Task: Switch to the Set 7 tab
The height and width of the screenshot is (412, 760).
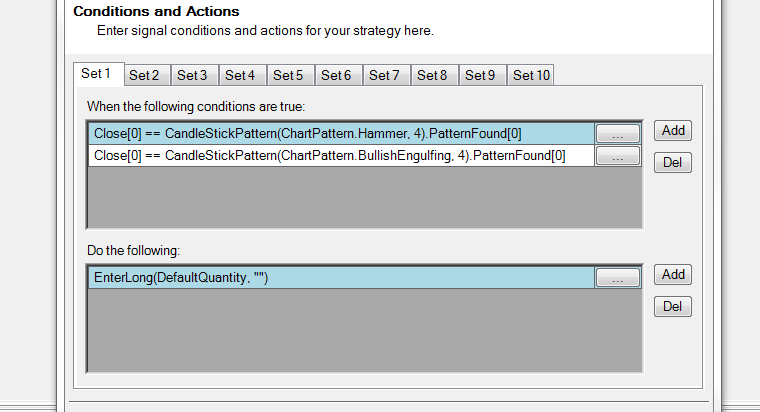Action: pos(384,75)
